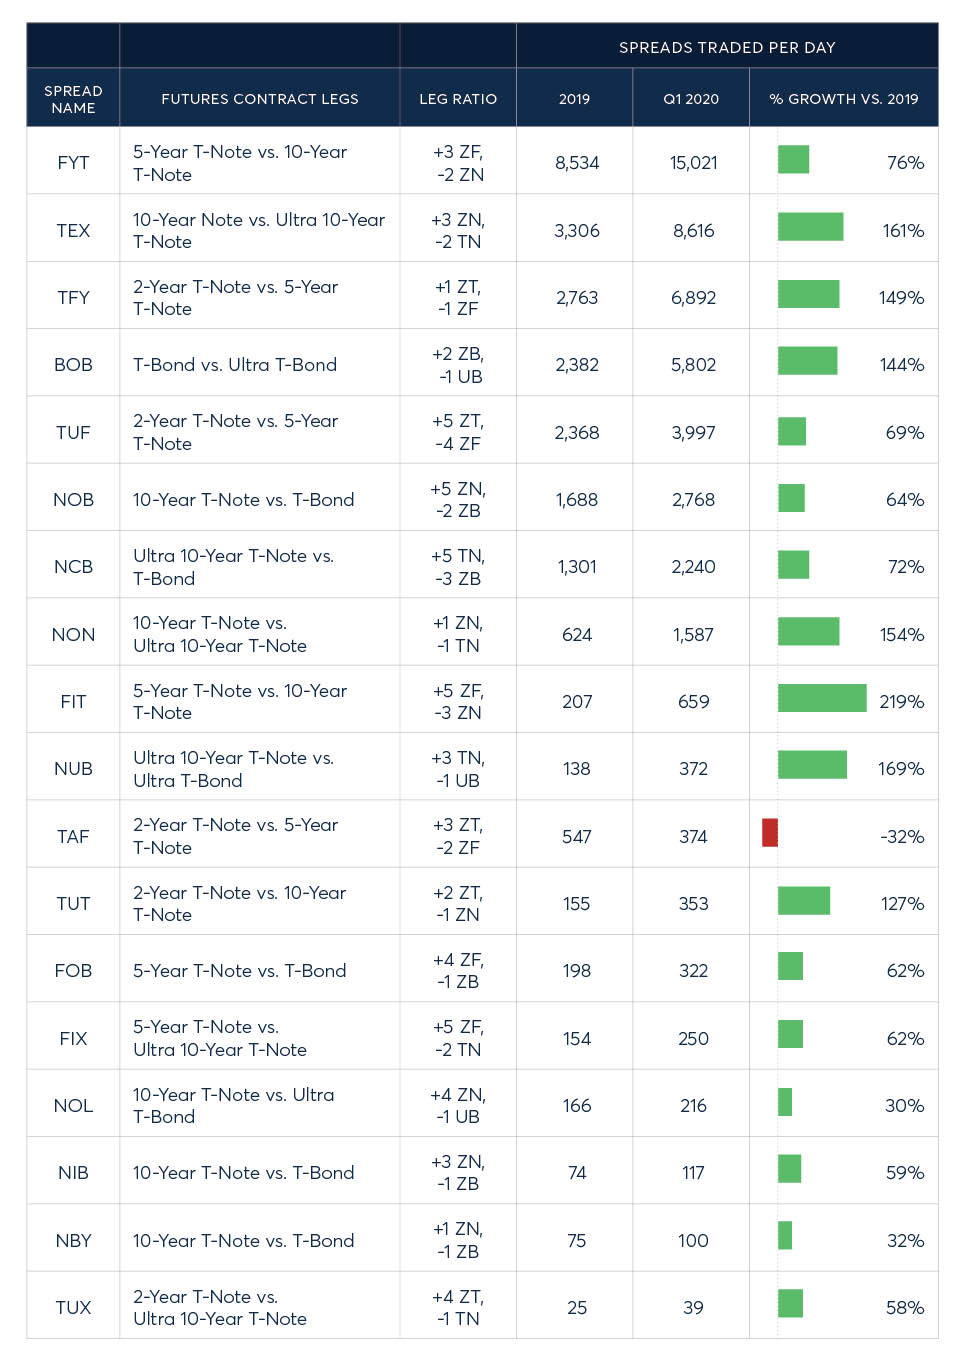Click the 5-Year T-Note vs. T-Bond cell
The image size is (960, 1360).
click(x=240, y=971)
